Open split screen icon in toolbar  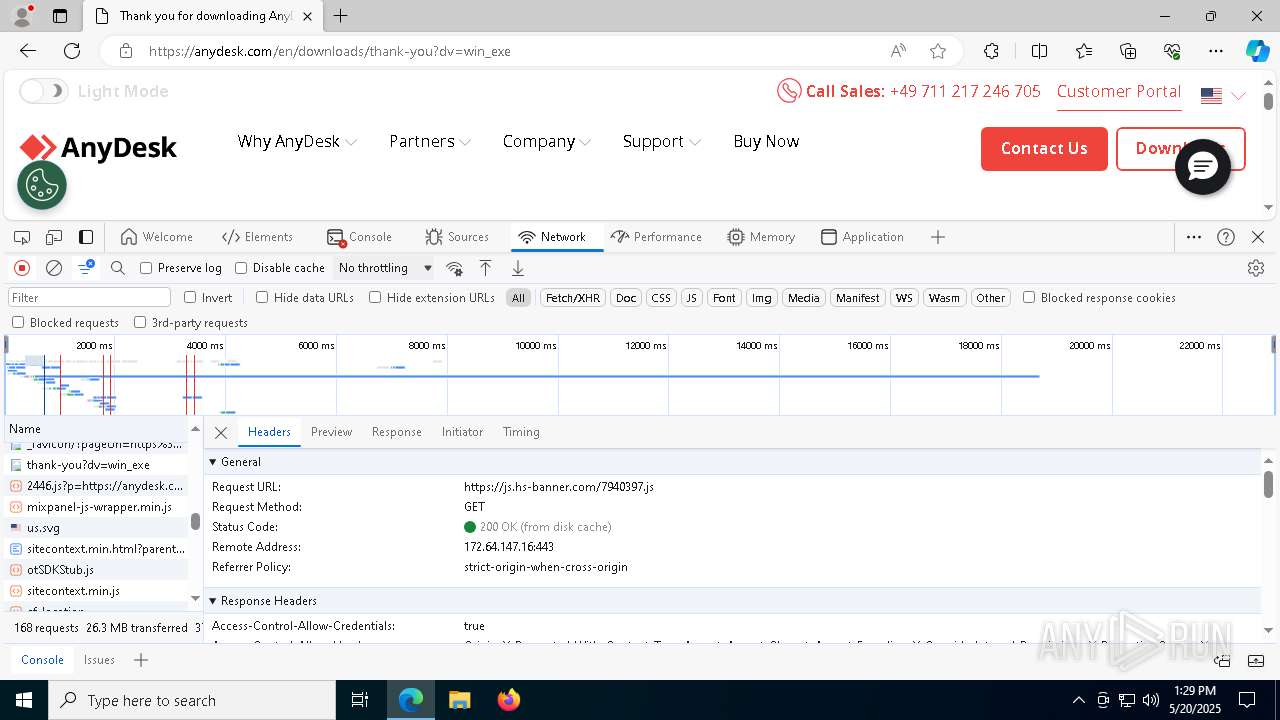1039,51
